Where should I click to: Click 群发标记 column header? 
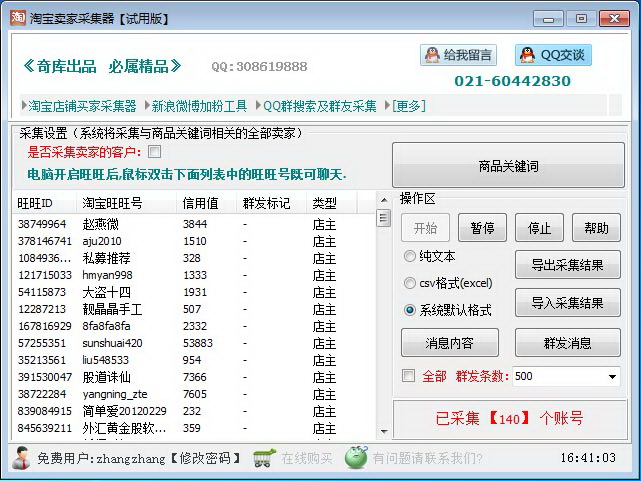point(271,203)
